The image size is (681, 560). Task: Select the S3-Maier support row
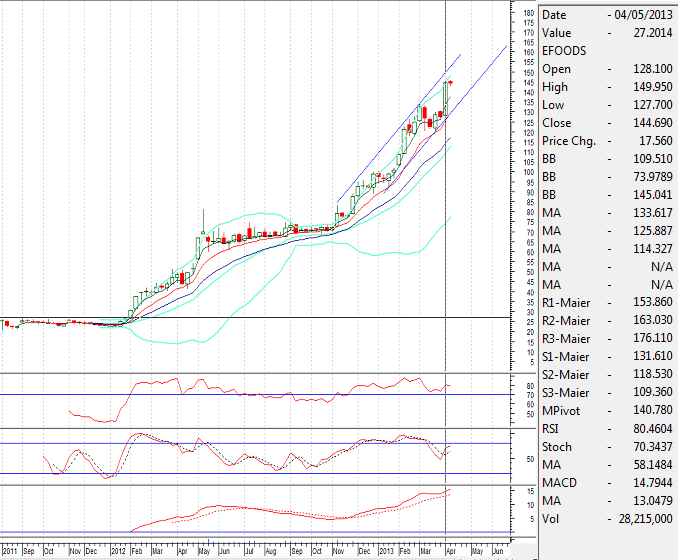click(608, 393)
